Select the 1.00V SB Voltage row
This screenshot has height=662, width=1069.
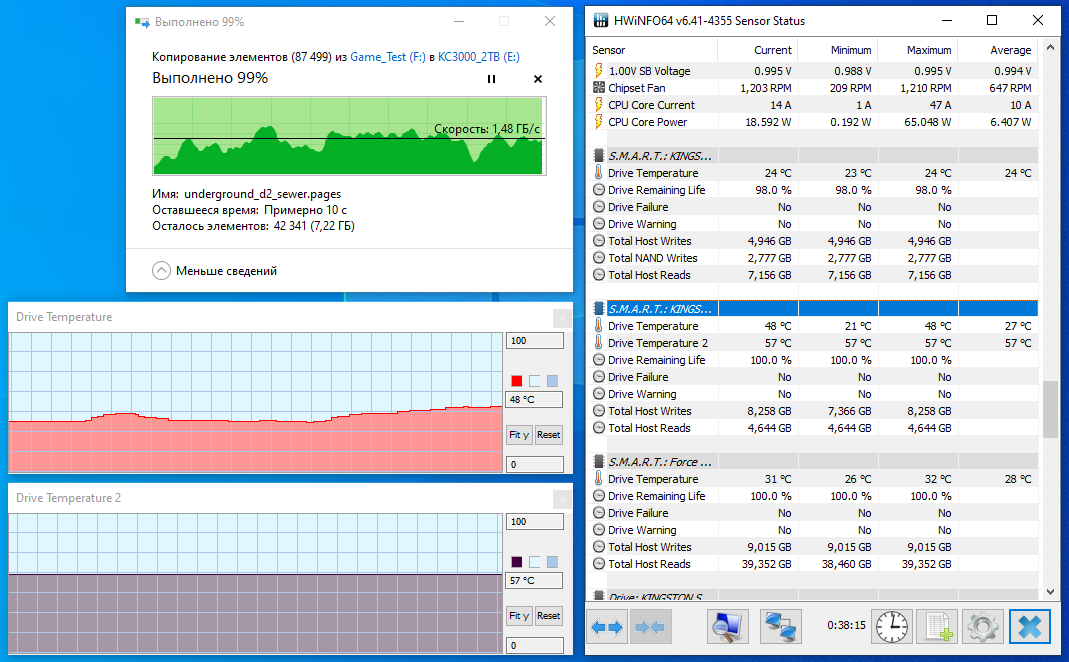click(813, 71)
